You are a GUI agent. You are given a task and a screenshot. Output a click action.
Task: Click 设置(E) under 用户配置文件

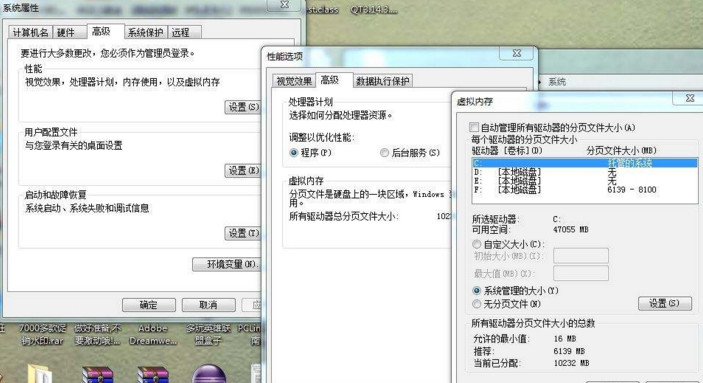(243, 171)
